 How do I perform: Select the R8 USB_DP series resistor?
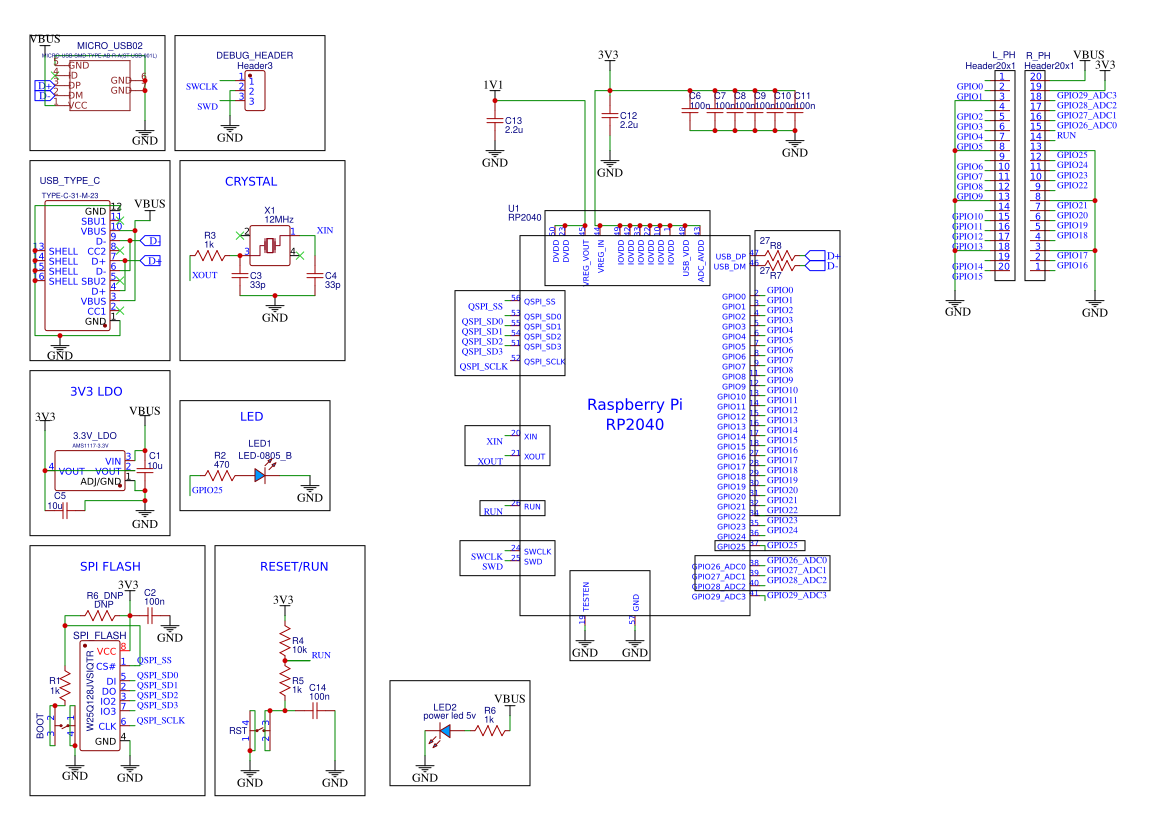[x=780, y=256]
